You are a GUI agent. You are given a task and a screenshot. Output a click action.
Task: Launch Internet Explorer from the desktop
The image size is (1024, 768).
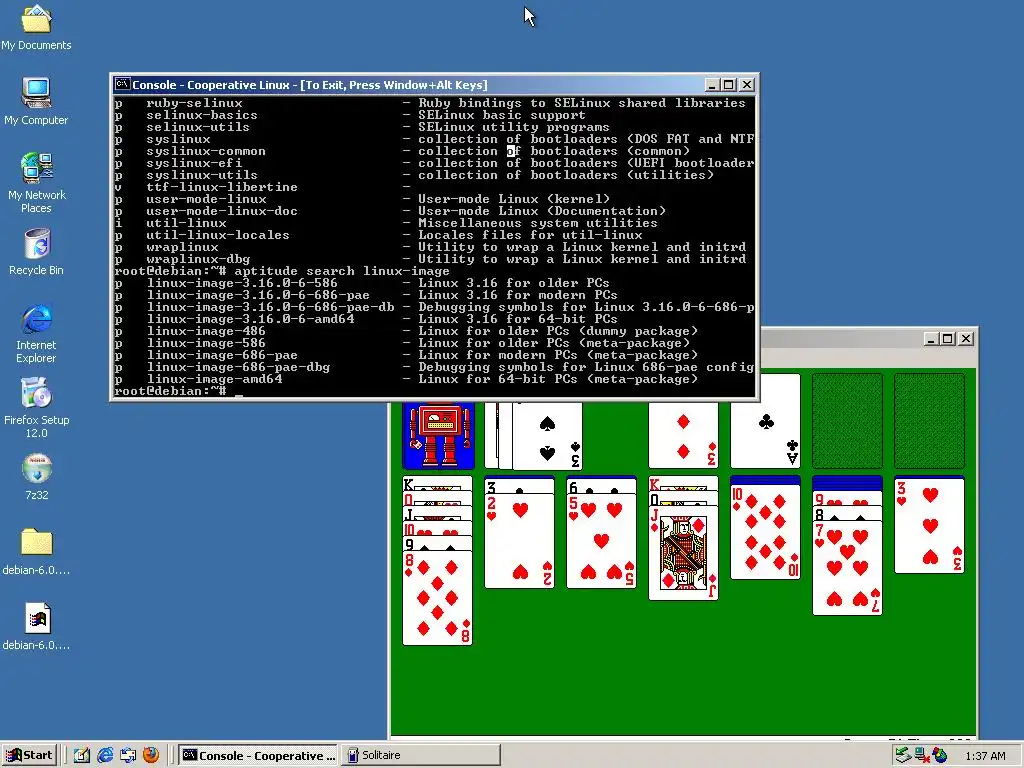pos(36,333)
